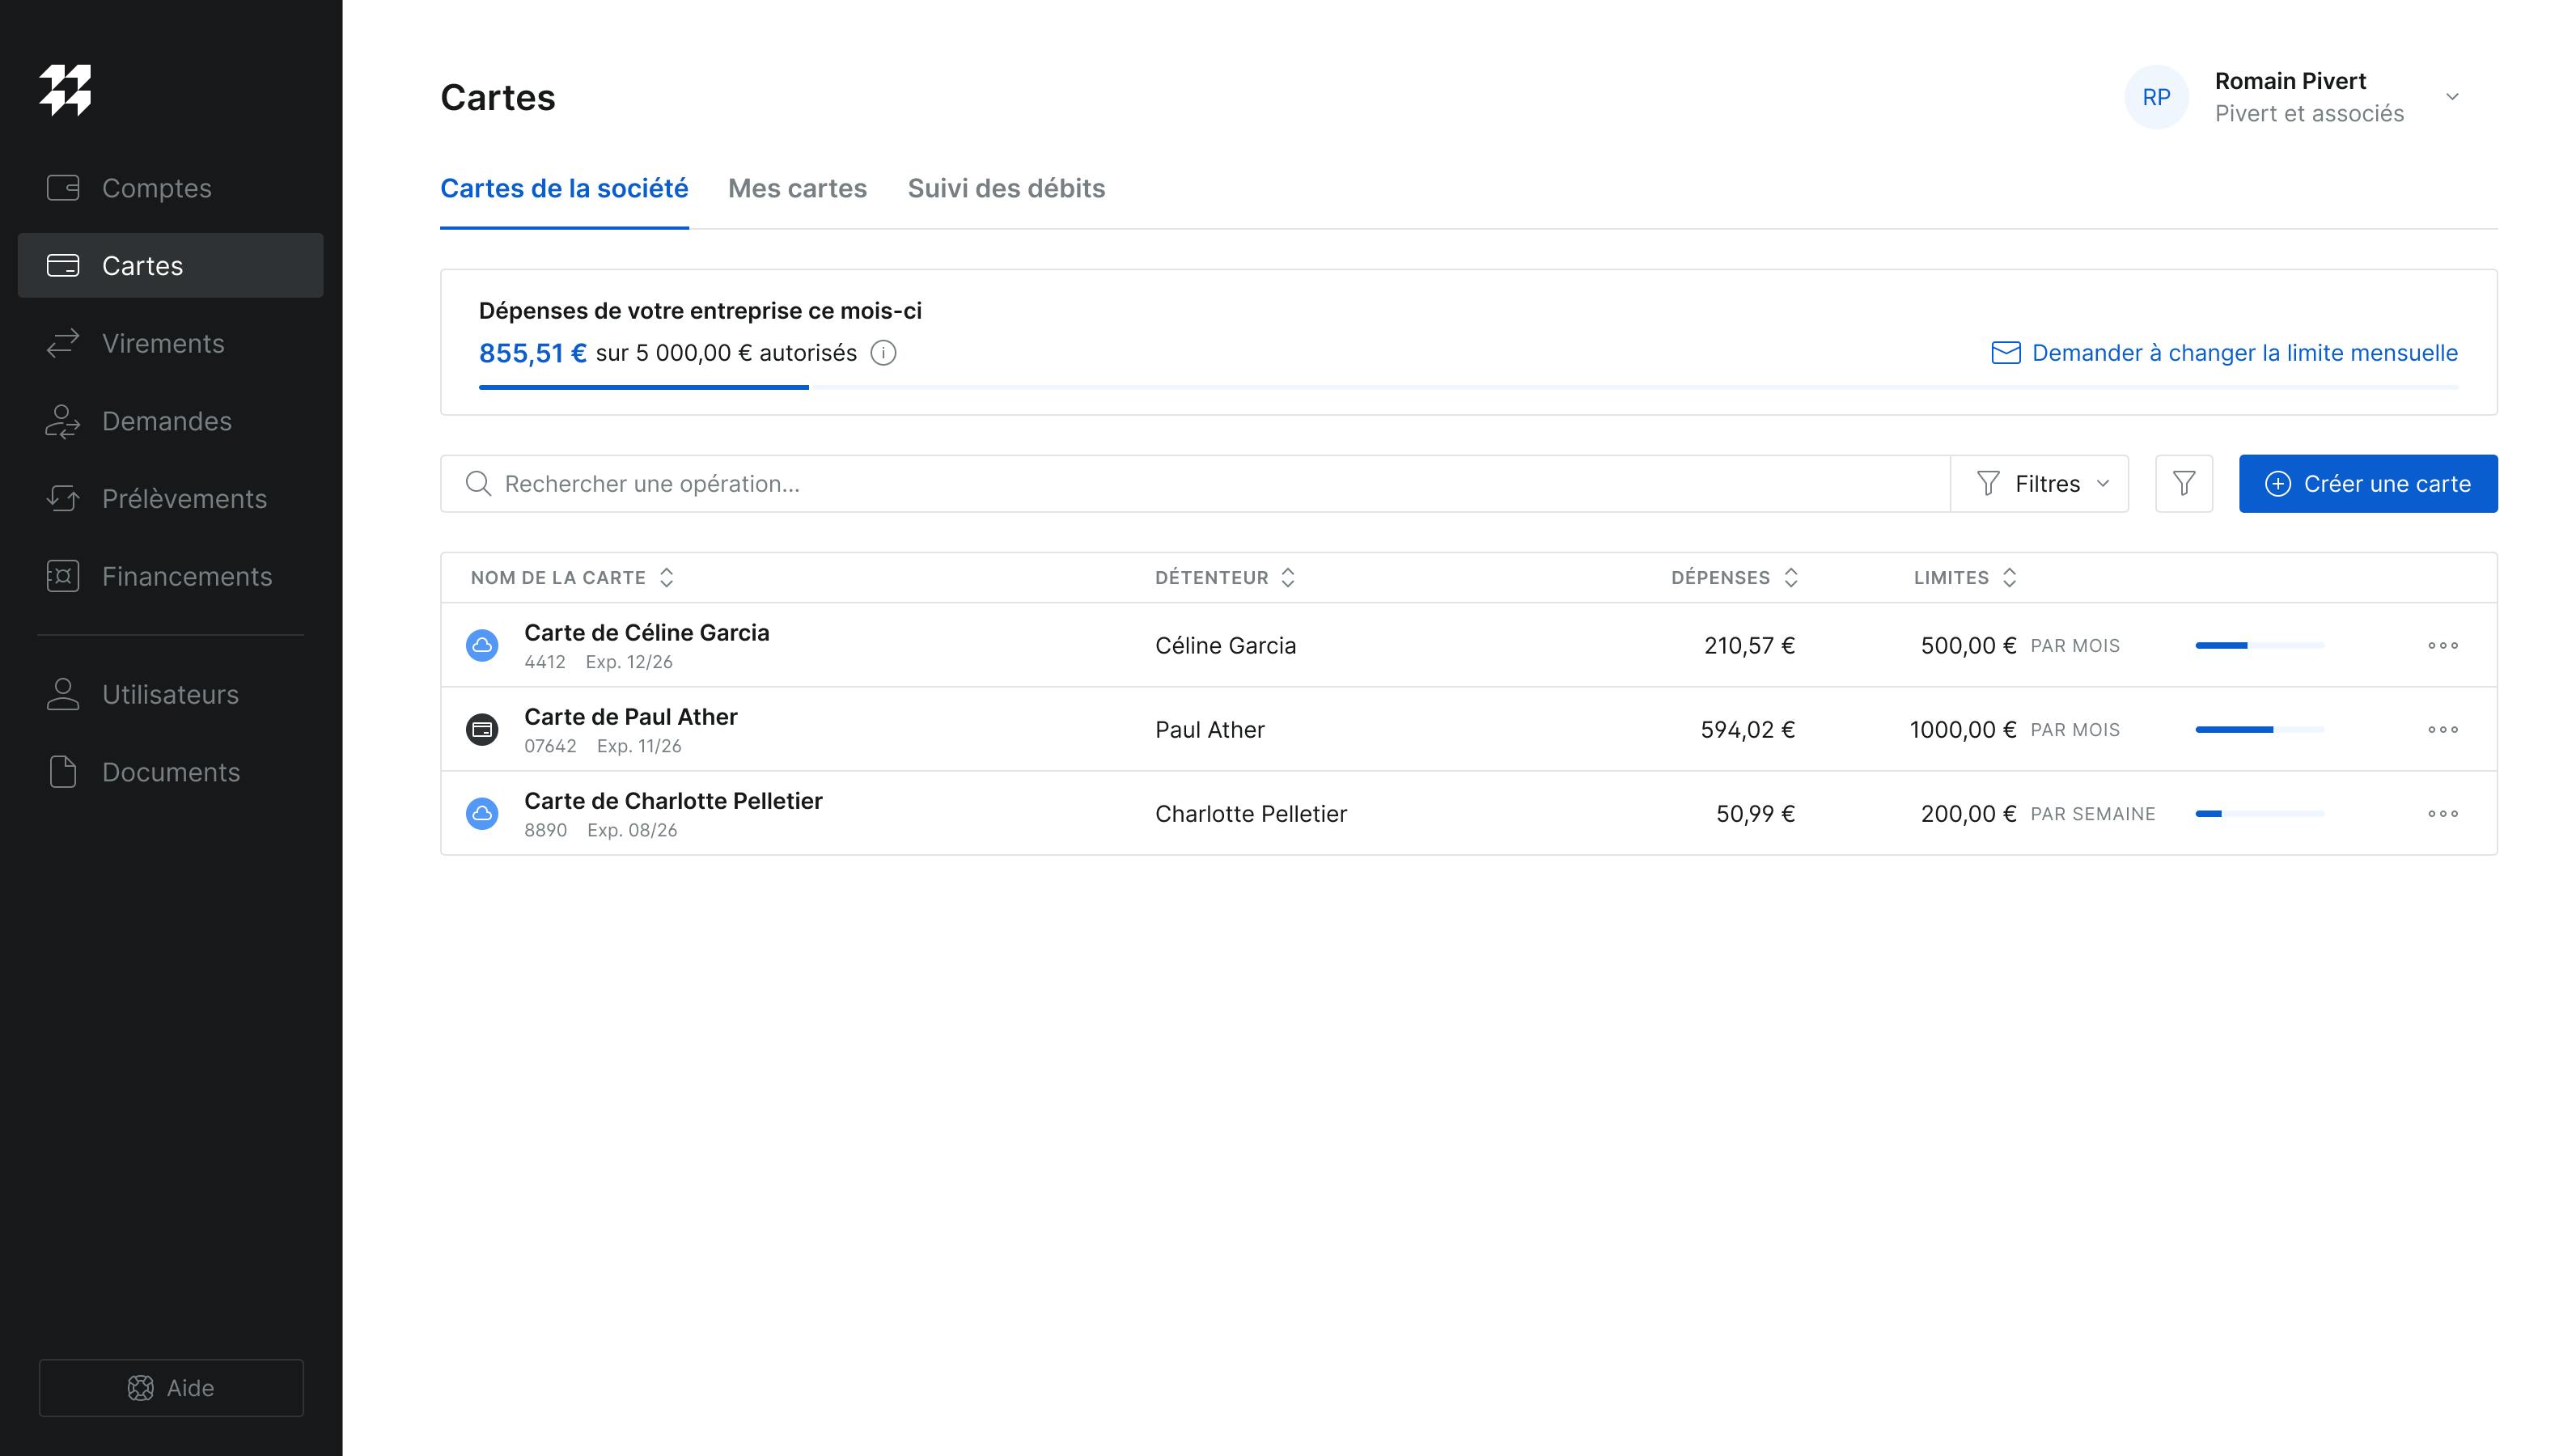Image resolution: width=2576 pixels, height=1456 pixels.
Task: Click the funnel icon inside the Filtres dropdown
Action: tap(1988, 484)
